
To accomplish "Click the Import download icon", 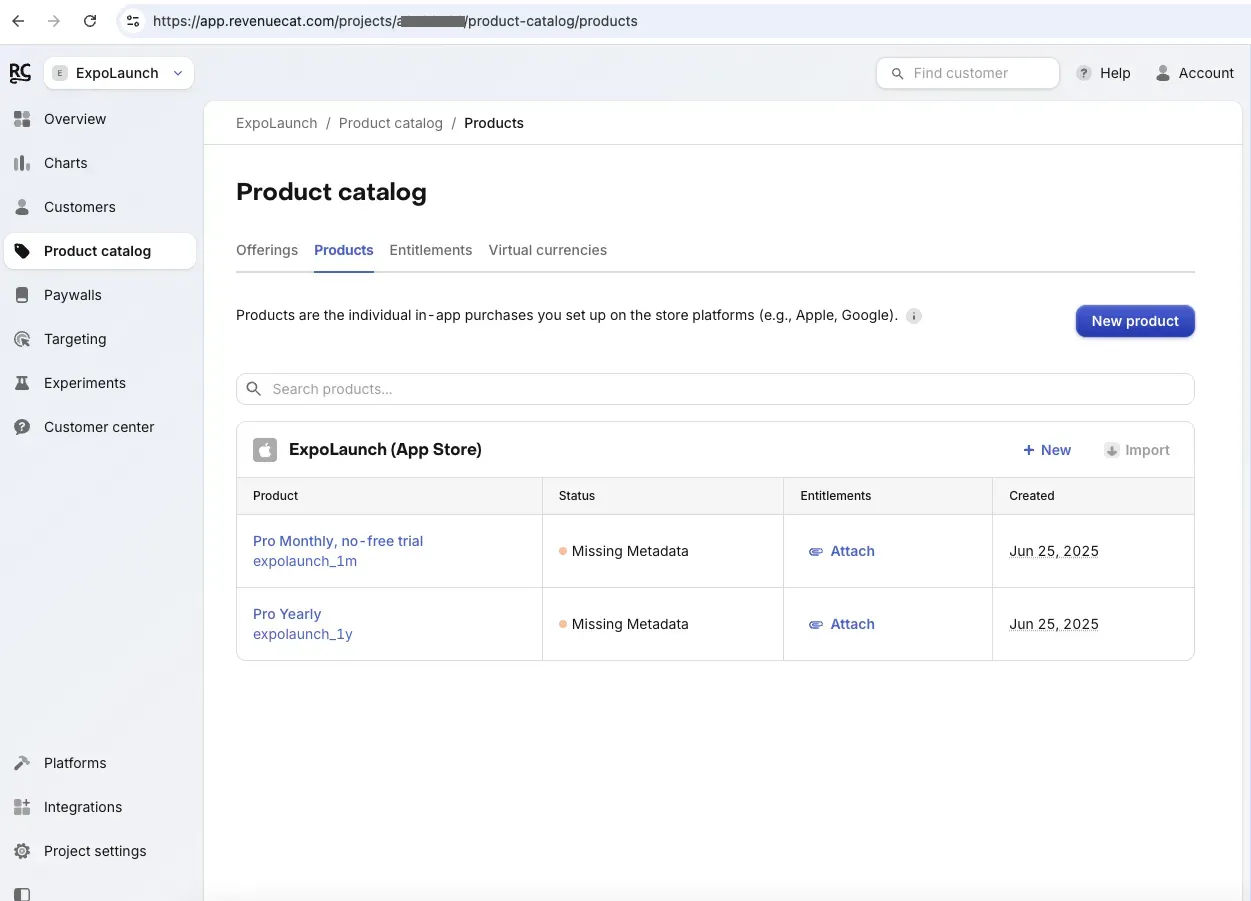I will (1111, 450).
